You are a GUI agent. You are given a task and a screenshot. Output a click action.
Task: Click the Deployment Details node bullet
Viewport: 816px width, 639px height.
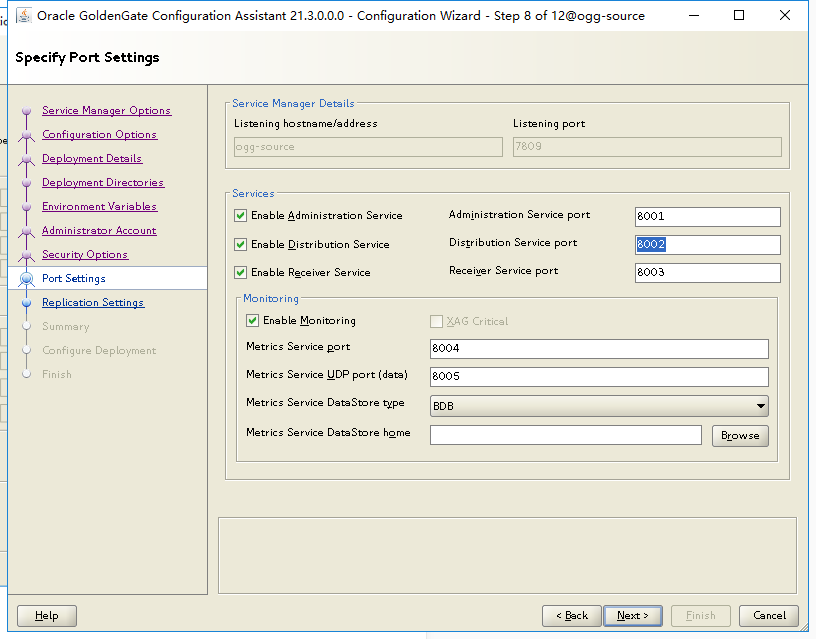27,159
